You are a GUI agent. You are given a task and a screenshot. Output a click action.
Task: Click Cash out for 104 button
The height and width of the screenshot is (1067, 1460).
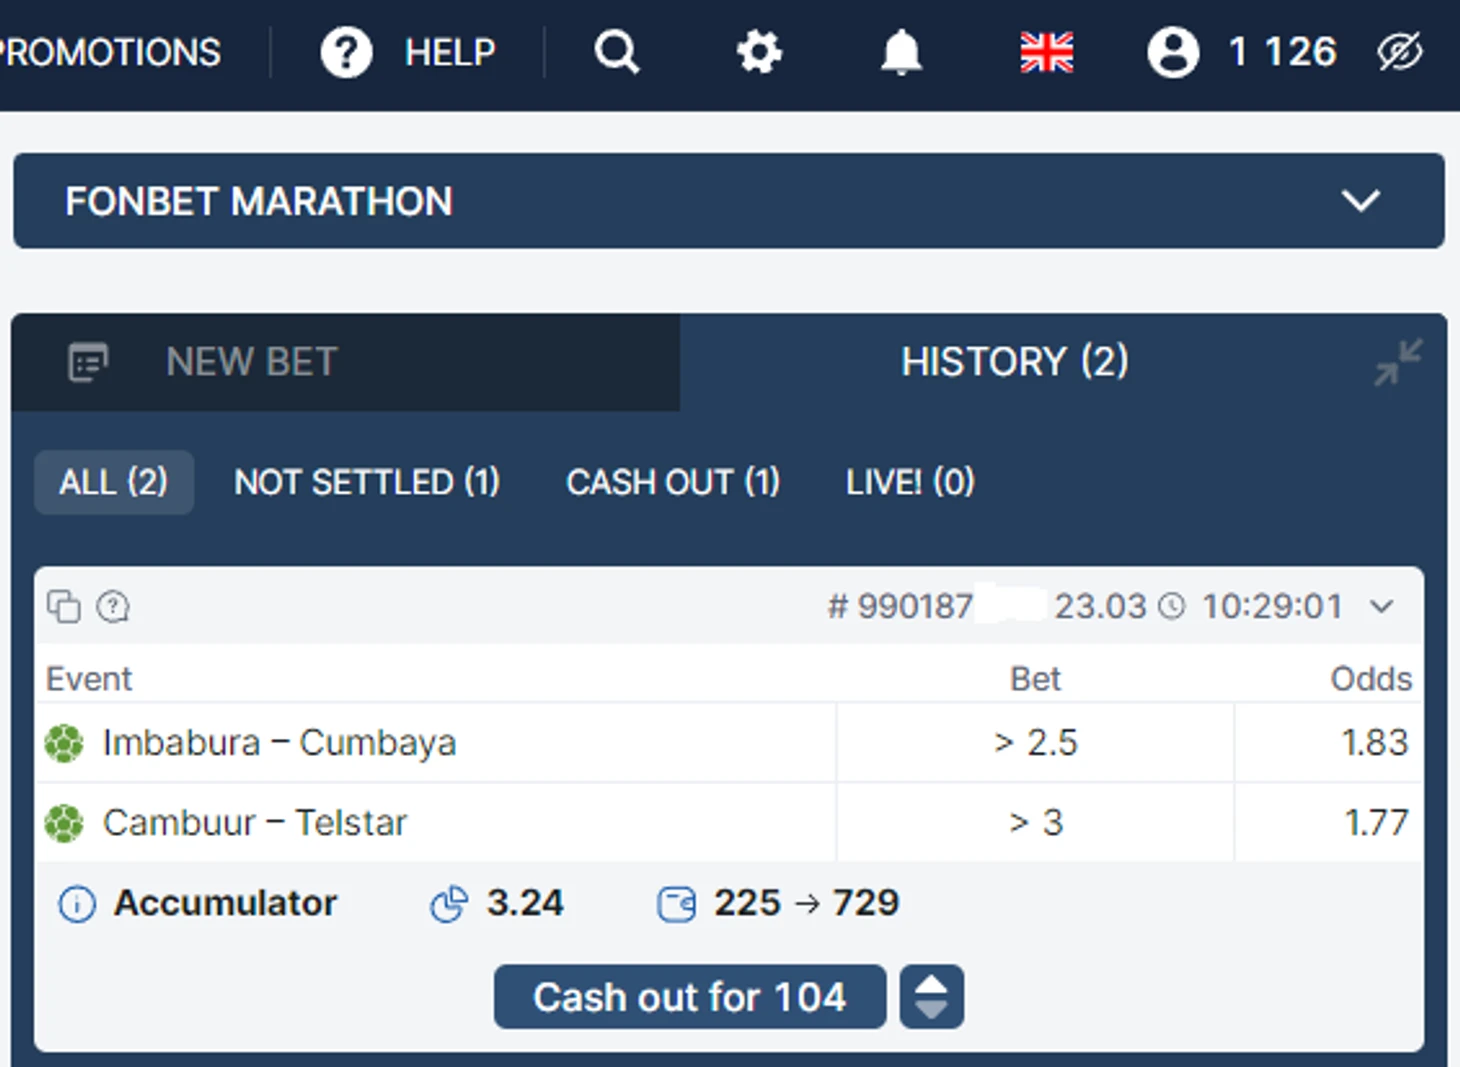[690, 997]
